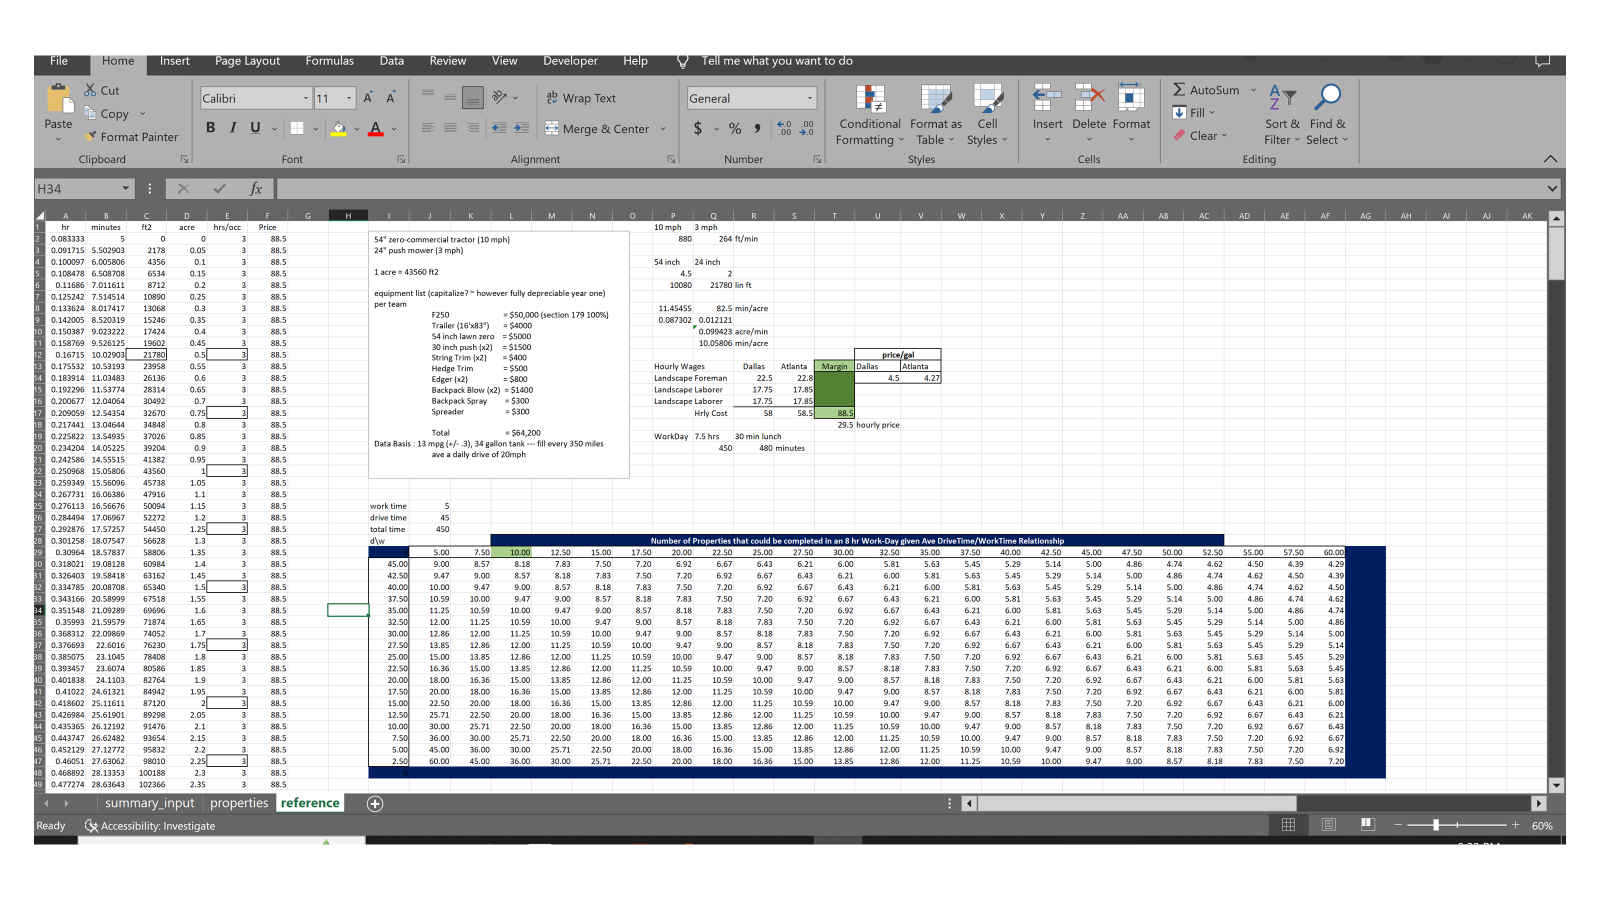Switch to the summary_input sheet
The image size is (1600, 900).
point(150,803)
